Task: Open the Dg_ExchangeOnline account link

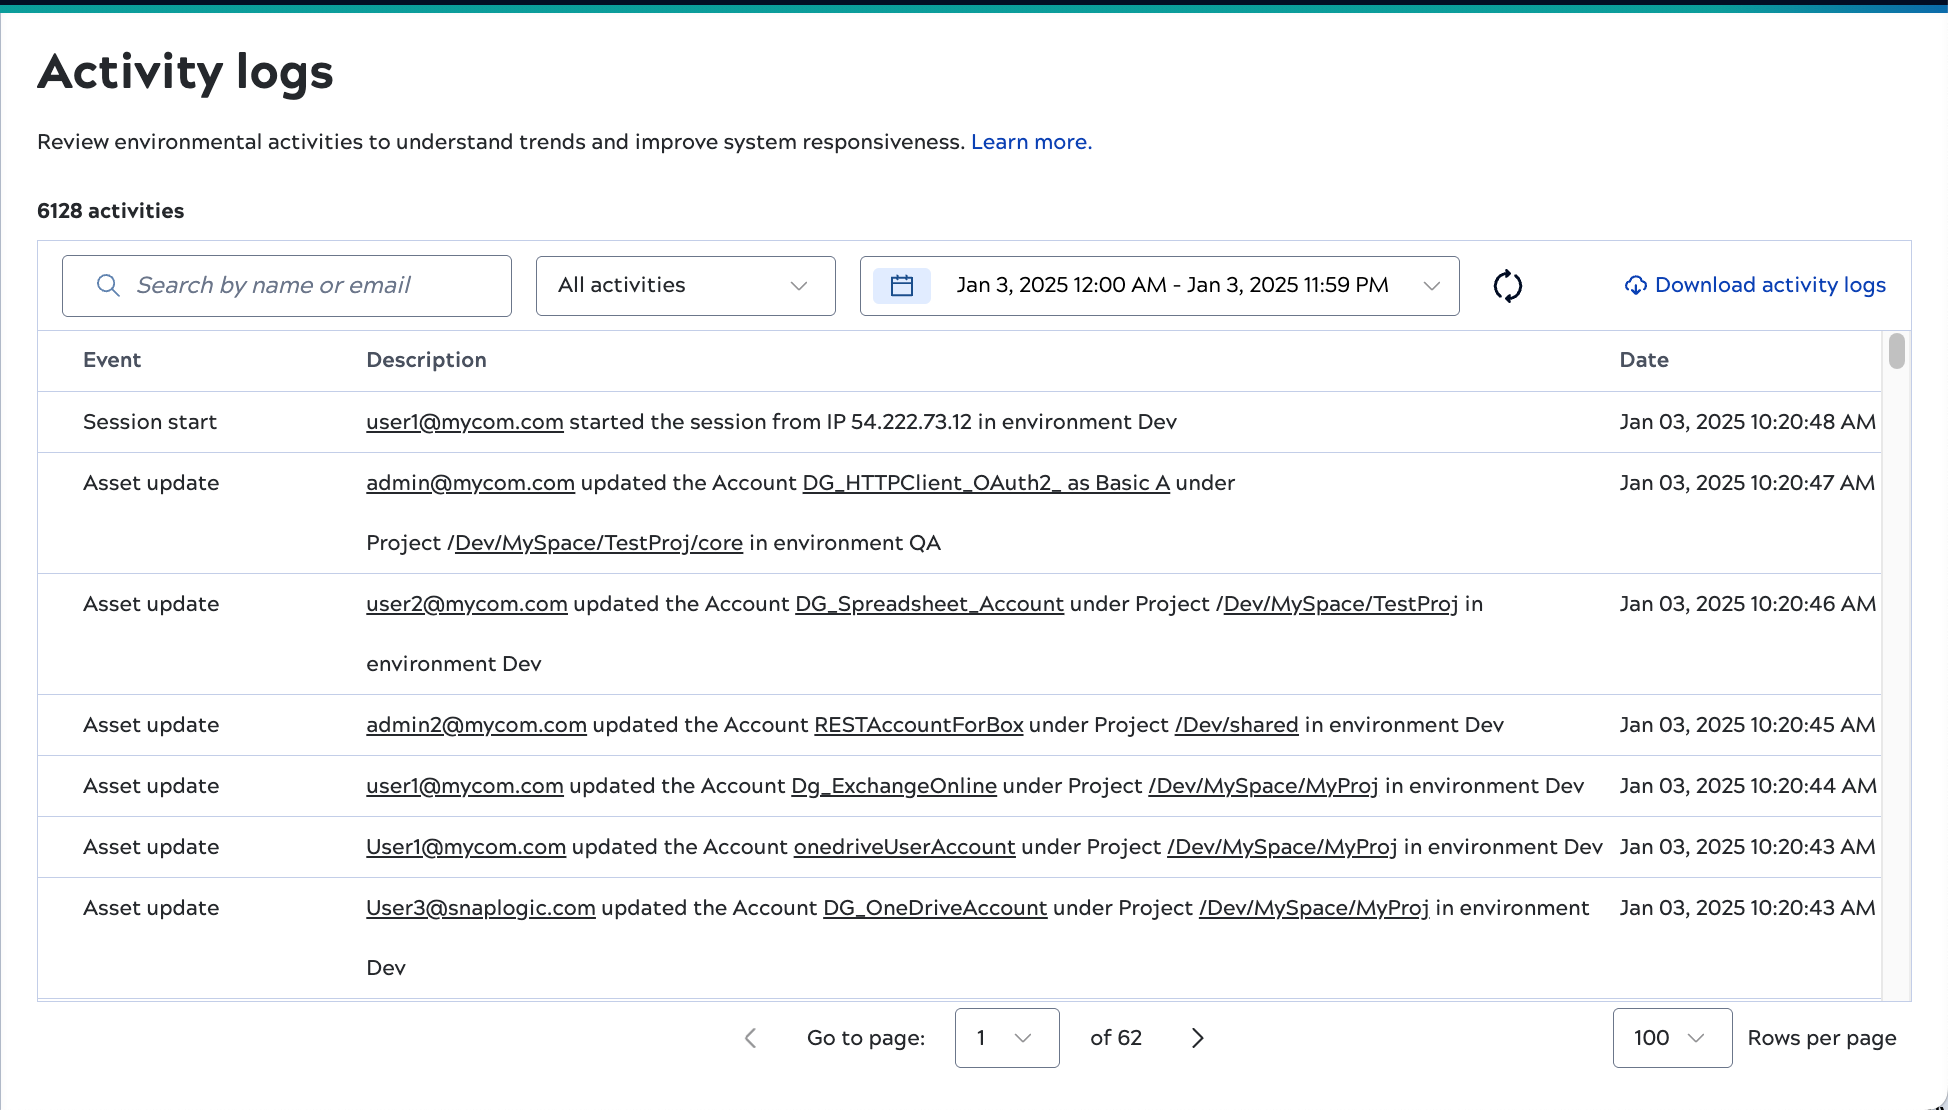Action: [x=893, y=786]
